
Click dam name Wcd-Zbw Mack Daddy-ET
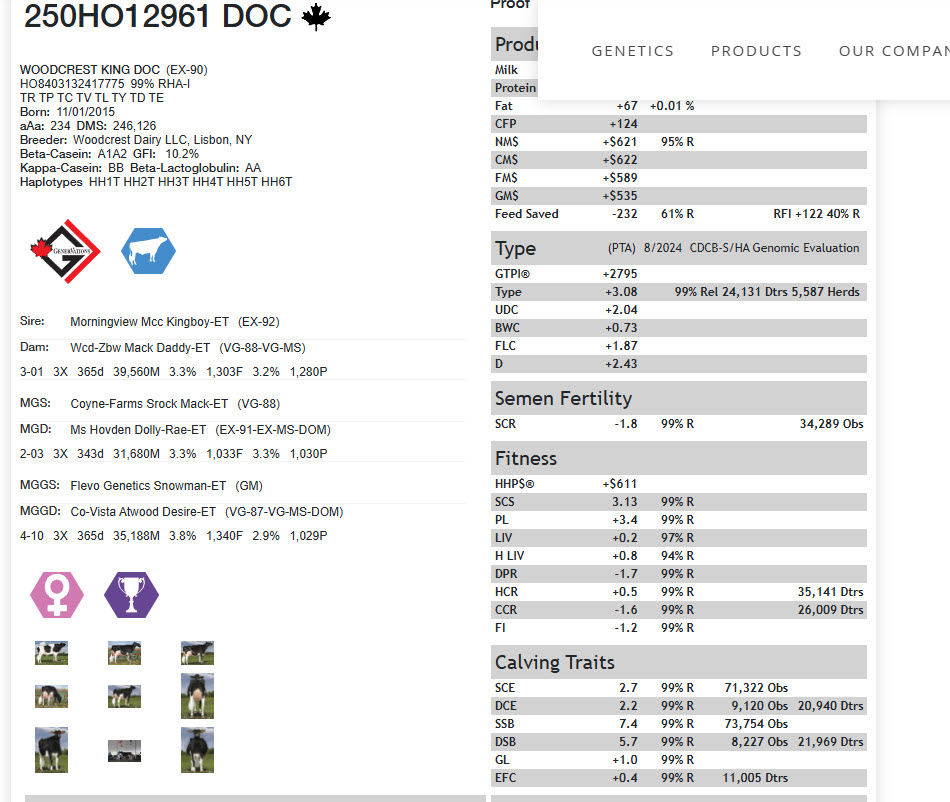click(140, 348)
